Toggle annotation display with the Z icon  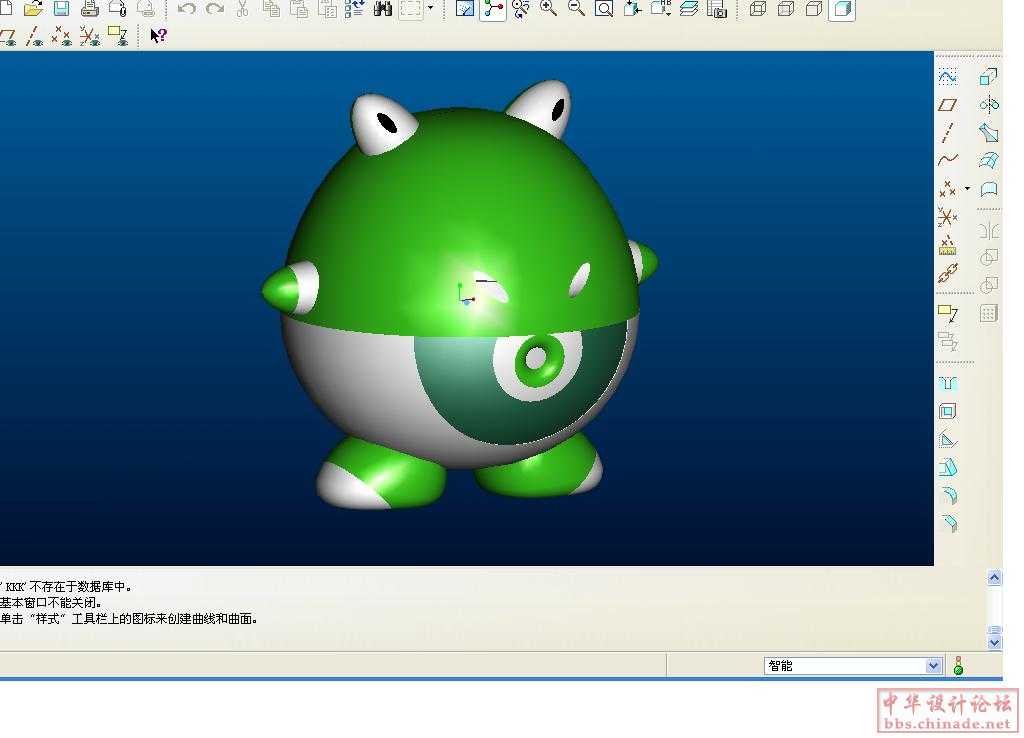tap(118, 36)
